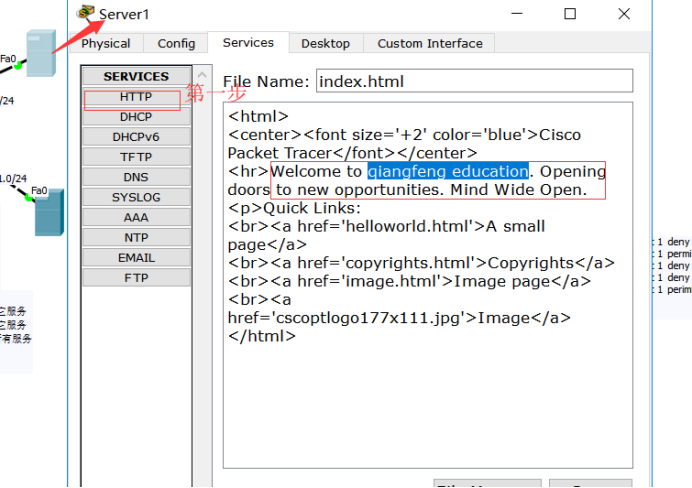This screenshot has height=488, width=692.
Task: Select the EMAIL service
Action: tap(136, 258)
